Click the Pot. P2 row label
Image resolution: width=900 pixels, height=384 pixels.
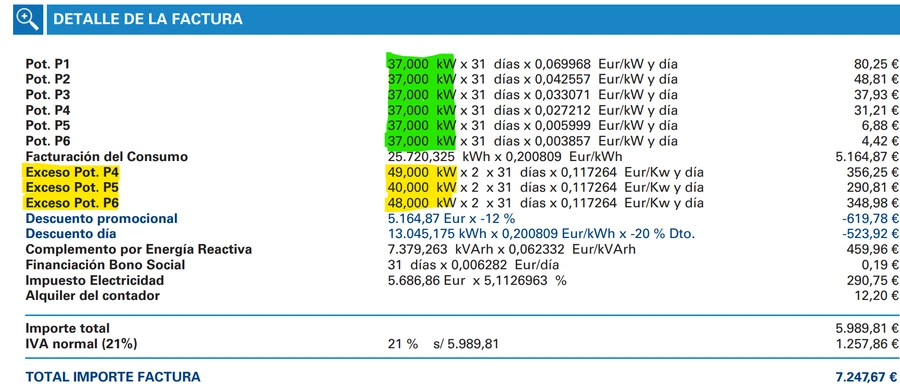pos(48,79)
